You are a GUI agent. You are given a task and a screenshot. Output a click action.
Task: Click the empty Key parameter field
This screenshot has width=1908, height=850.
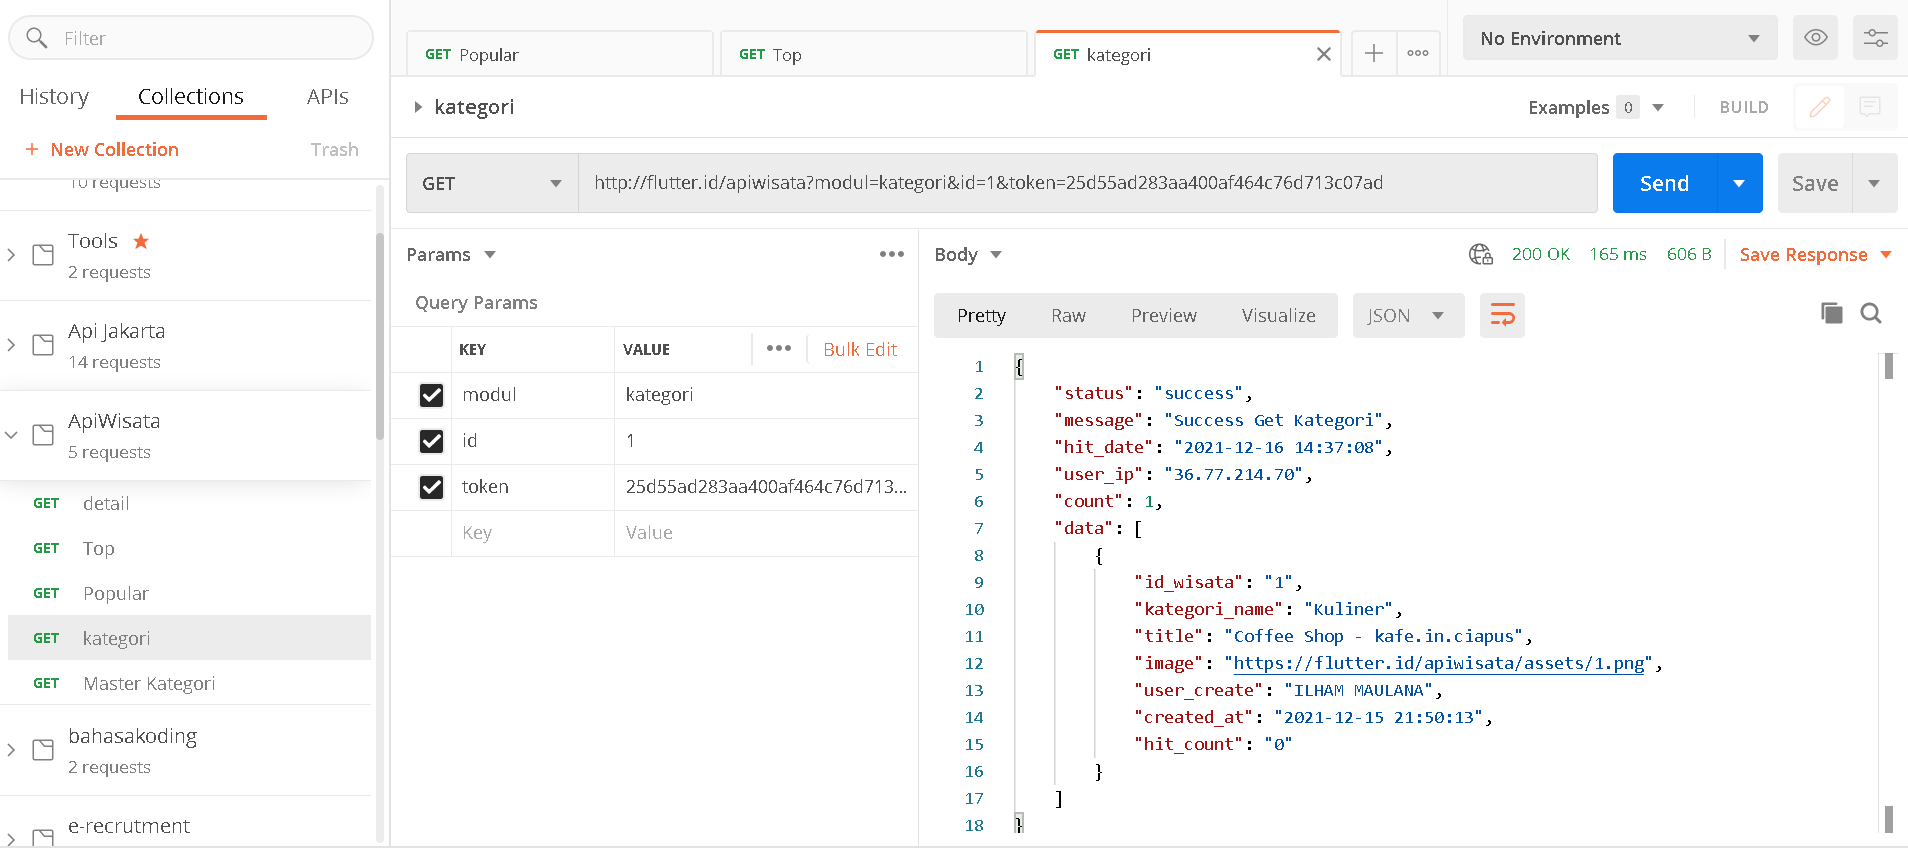533,533
